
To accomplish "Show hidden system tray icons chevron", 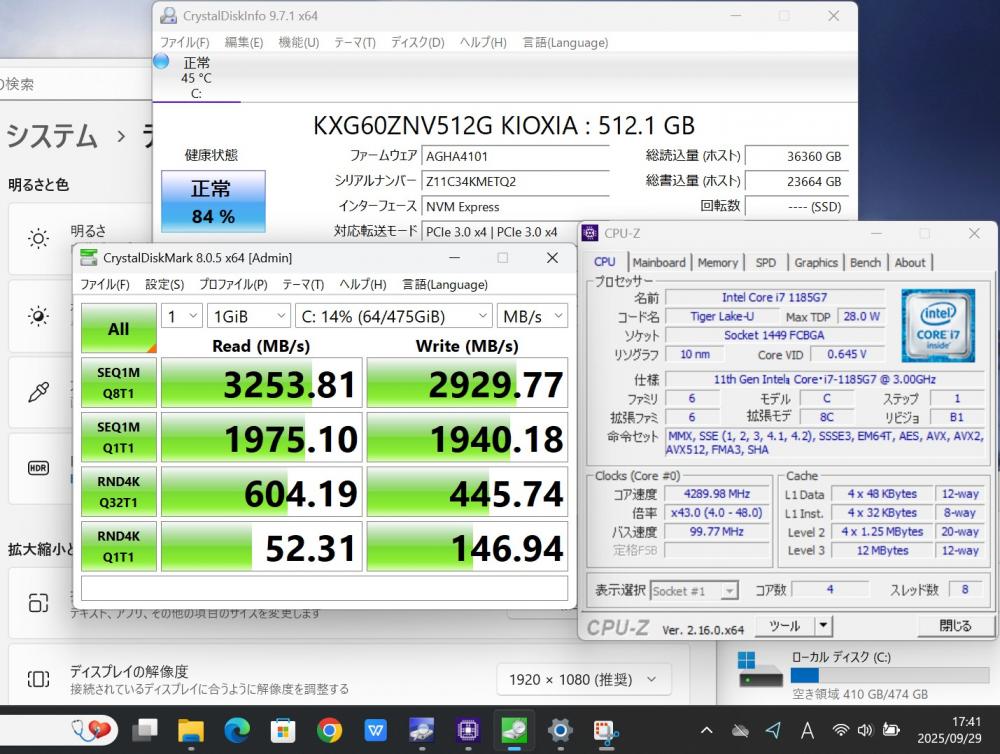I will click(x=707, y=730).
